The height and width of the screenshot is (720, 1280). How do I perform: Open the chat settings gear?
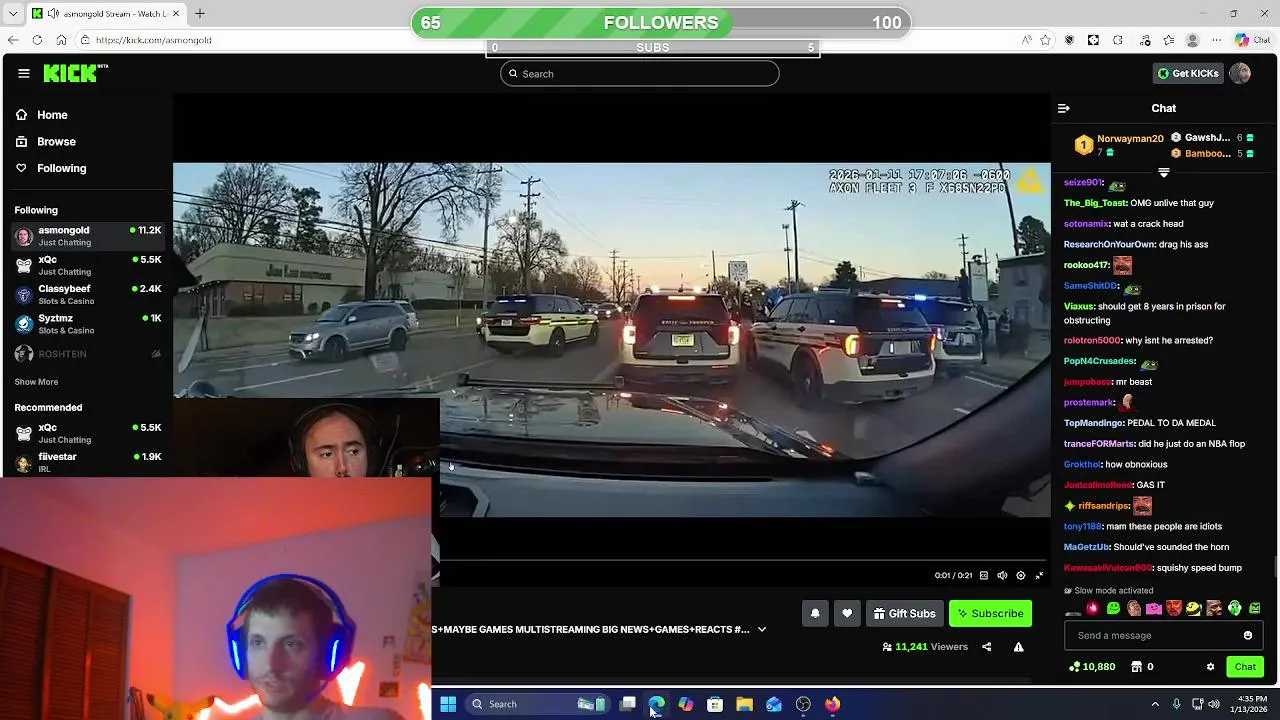(x=1210, y=667)
